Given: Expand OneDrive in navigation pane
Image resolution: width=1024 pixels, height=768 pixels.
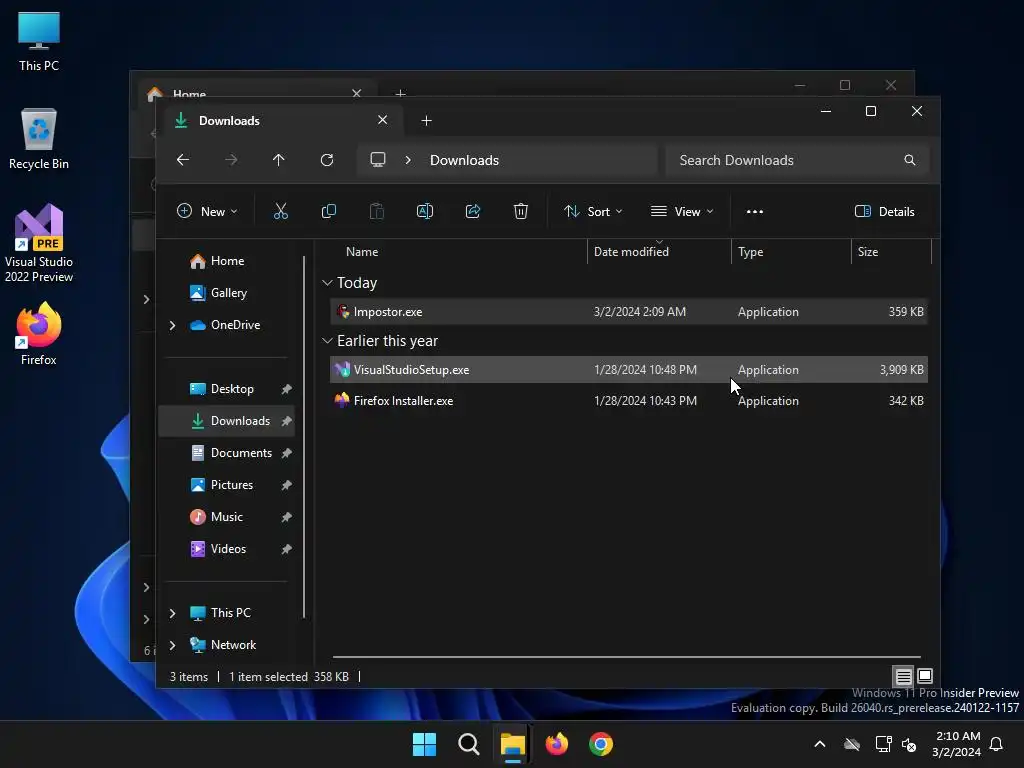Looking at the screenshot, I should pos(172,325).
